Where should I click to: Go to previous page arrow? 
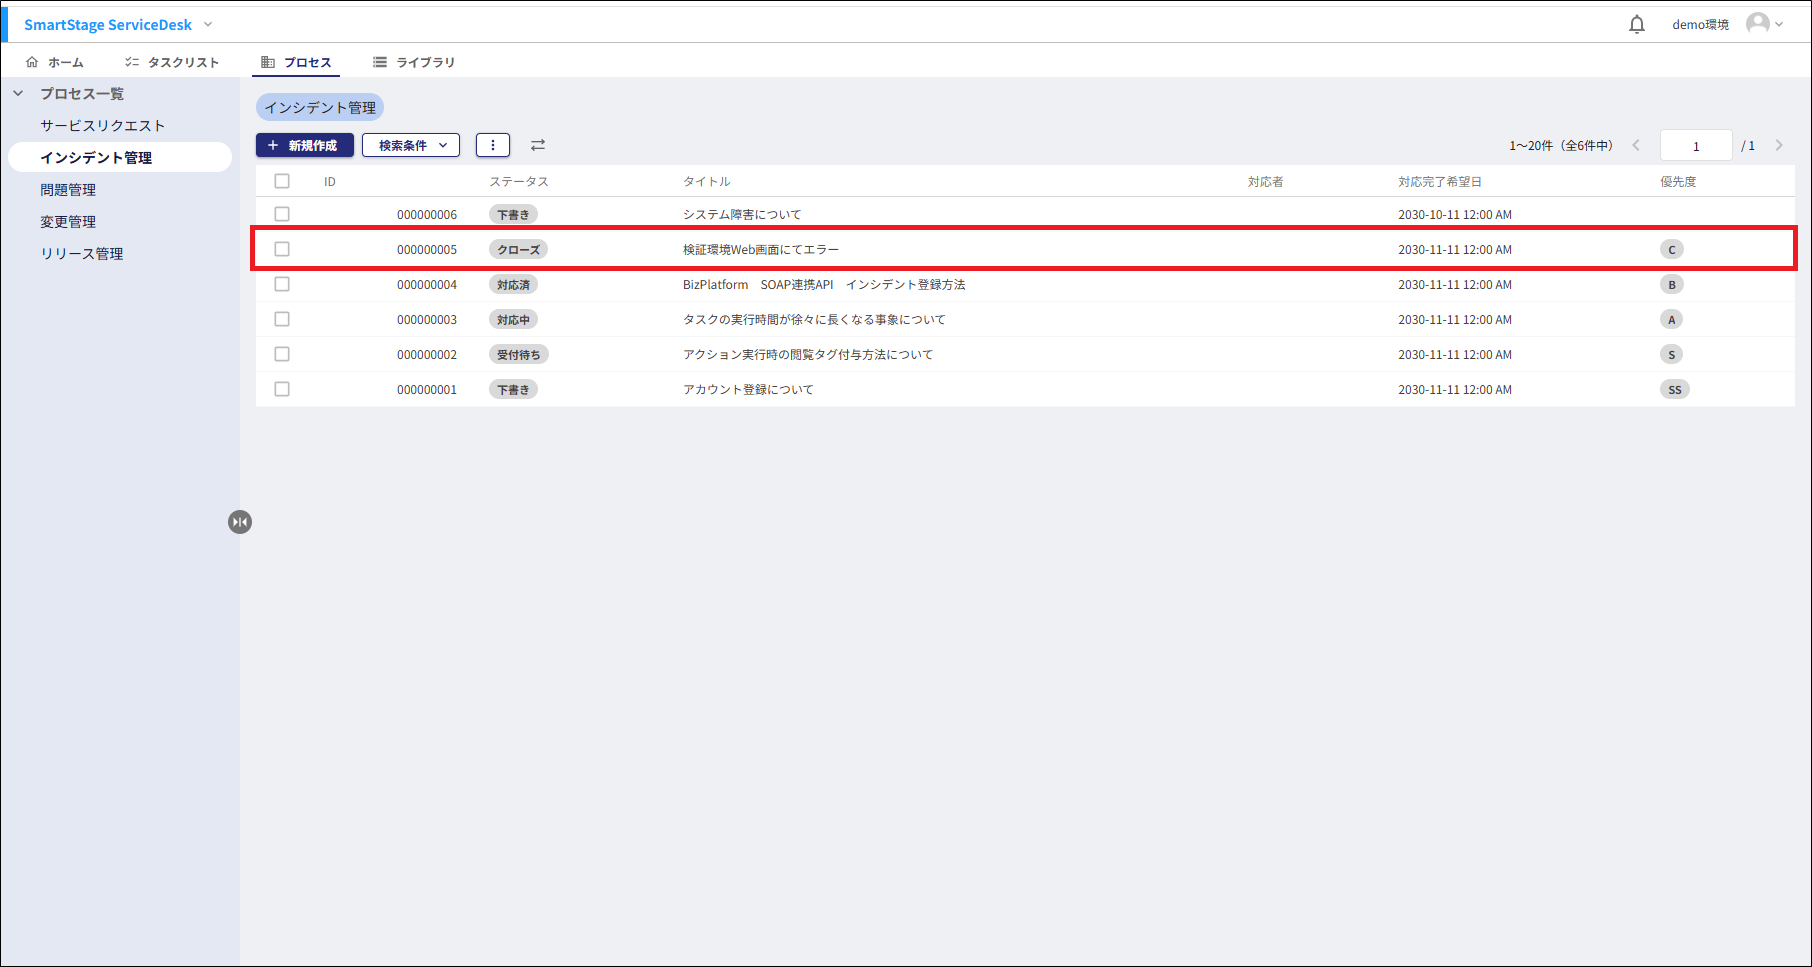pyautogui.click(x=1636, y=145)
